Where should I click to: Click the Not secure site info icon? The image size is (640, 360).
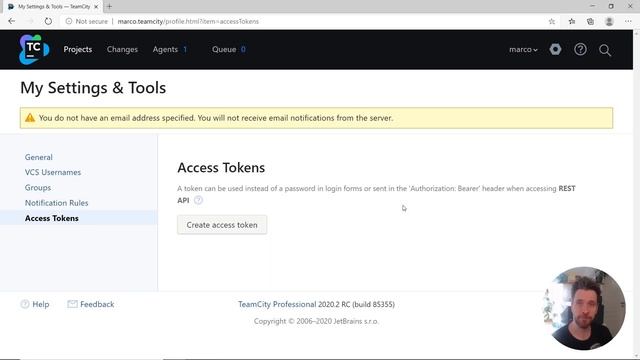pyautogui.click(x=69, y=21)
